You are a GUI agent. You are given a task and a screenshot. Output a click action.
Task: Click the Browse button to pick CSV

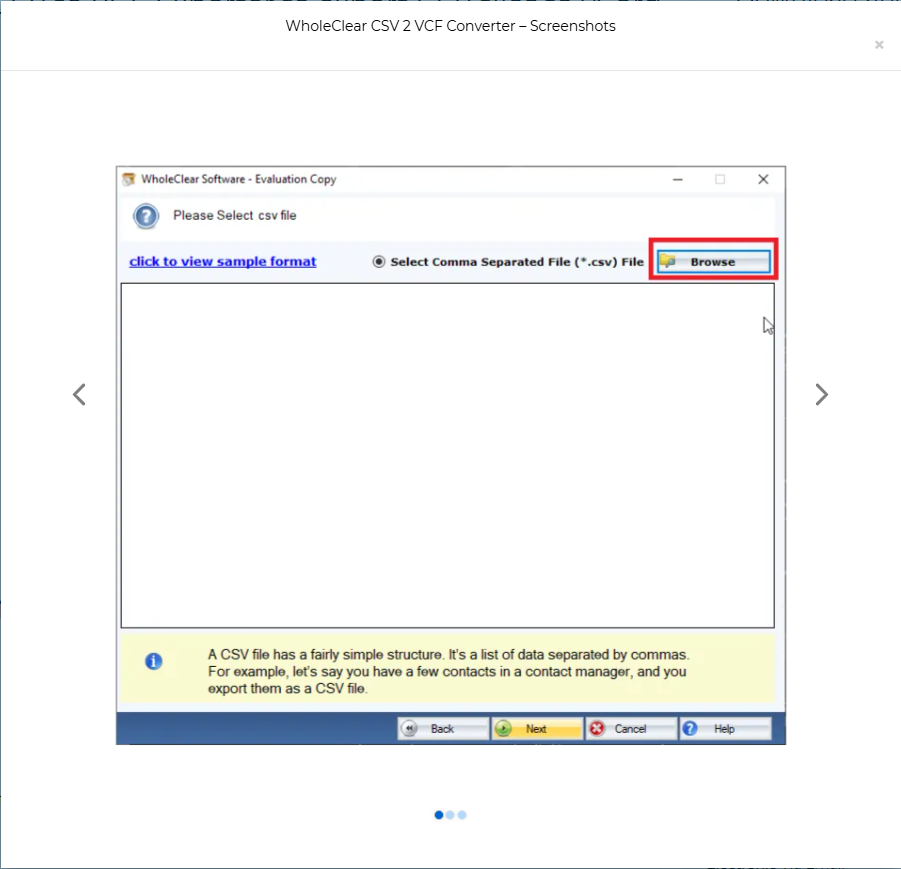(713, 262)
